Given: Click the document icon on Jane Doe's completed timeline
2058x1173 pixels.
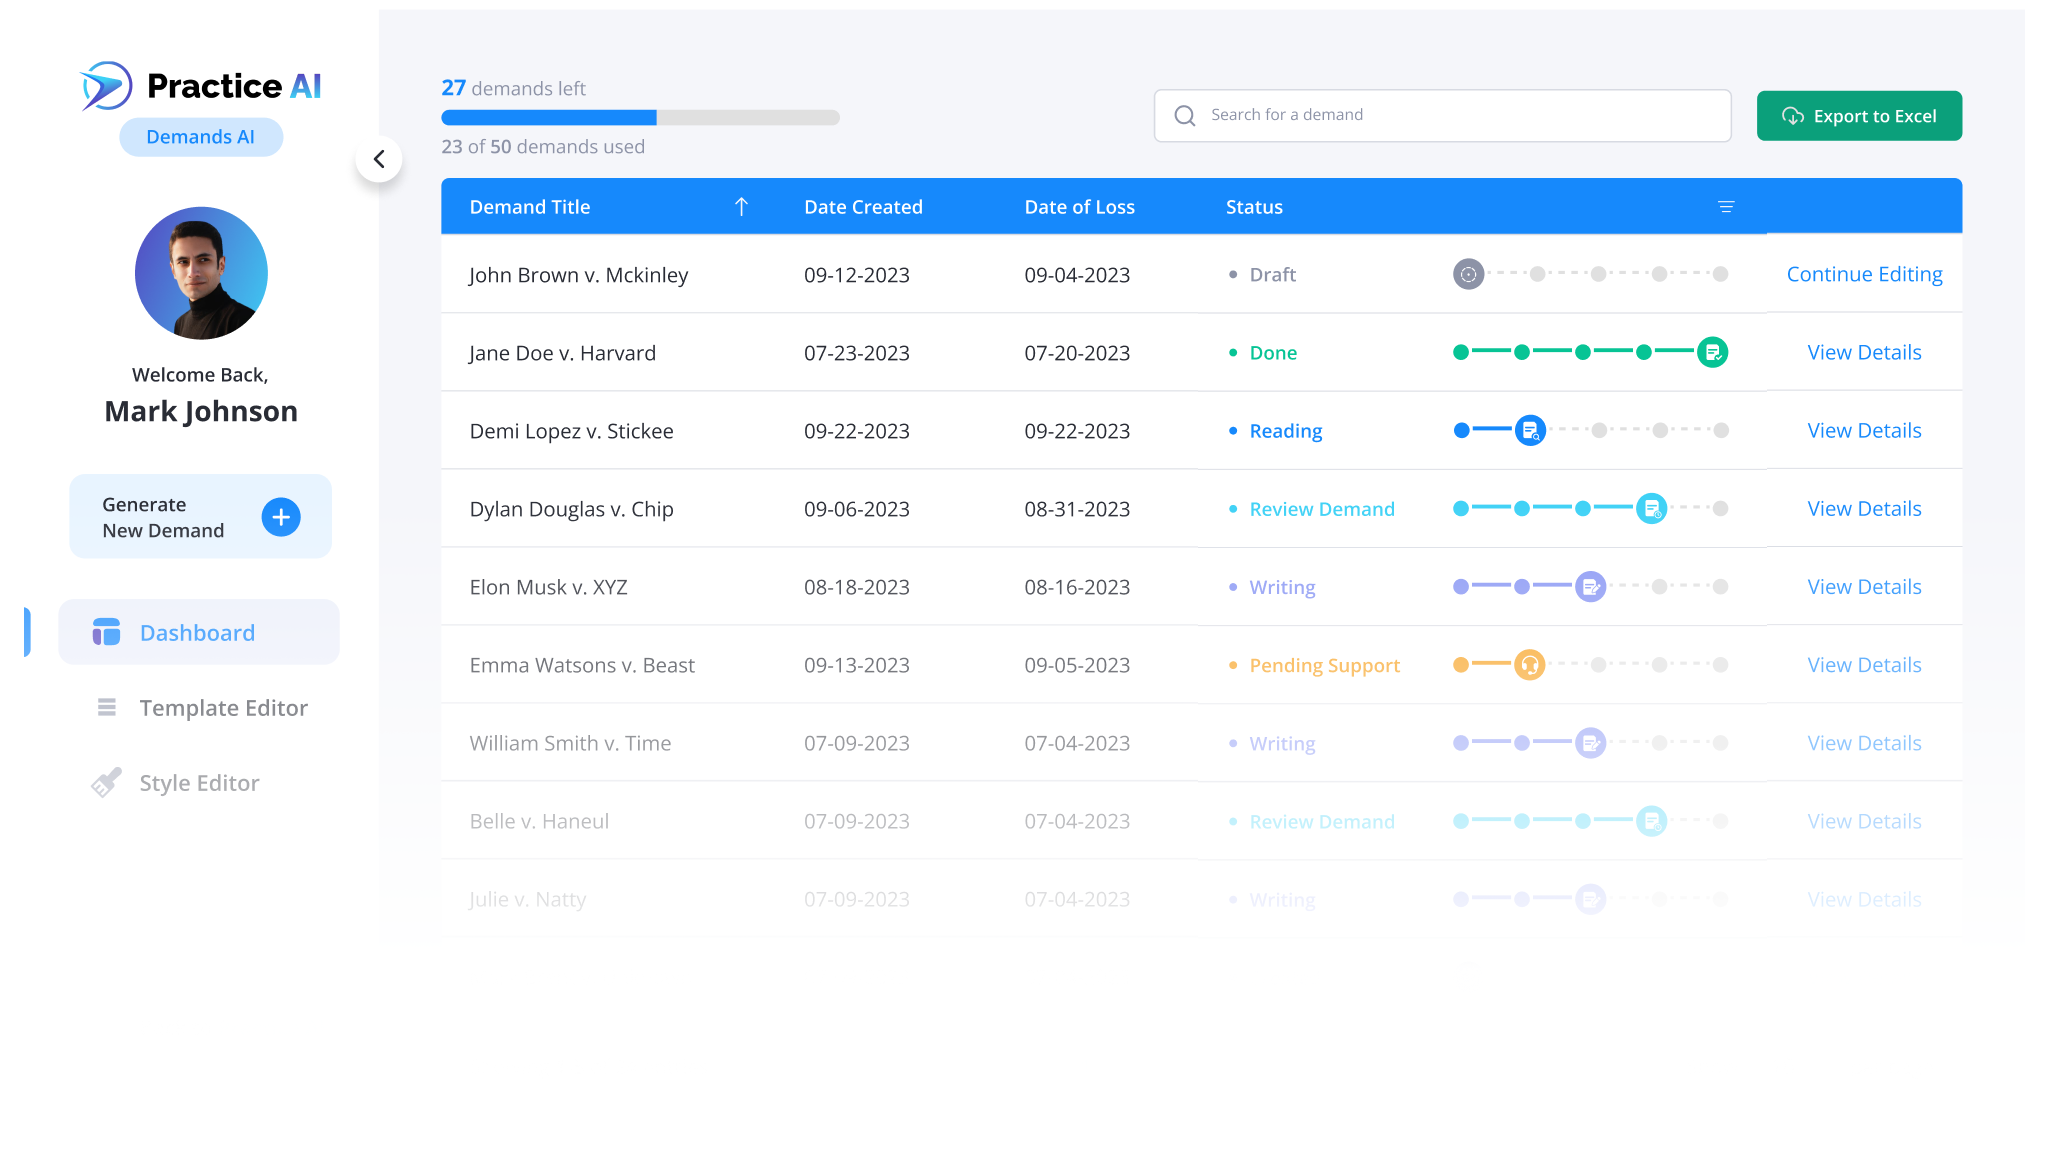Looking at the screenshot, I should [1711, 352].
